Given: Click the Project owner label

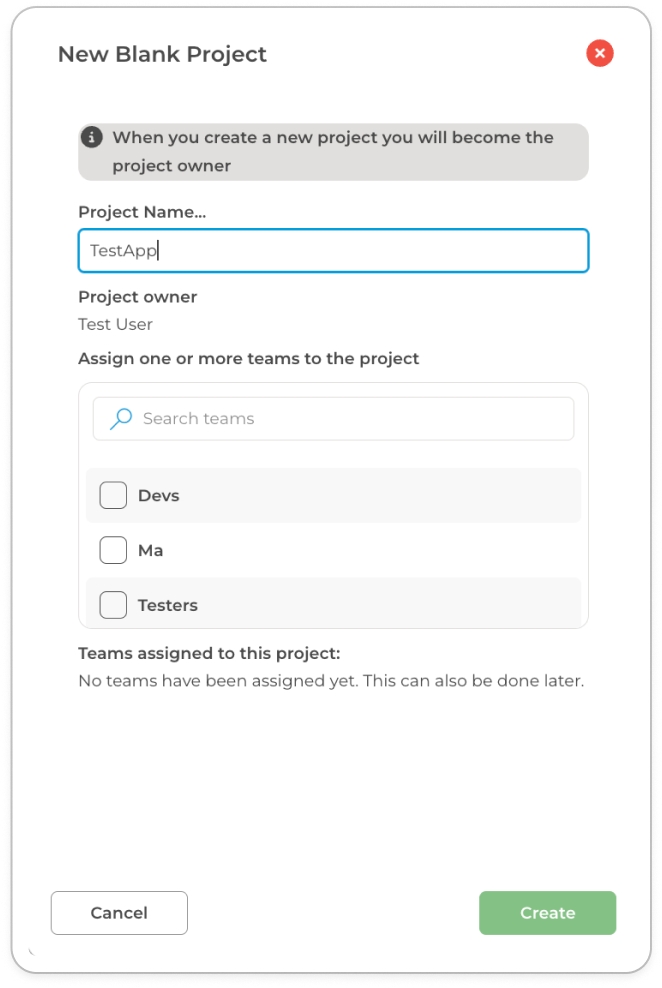Looking at the screenshot, I should pyautogui.click(x=137, y=297).
